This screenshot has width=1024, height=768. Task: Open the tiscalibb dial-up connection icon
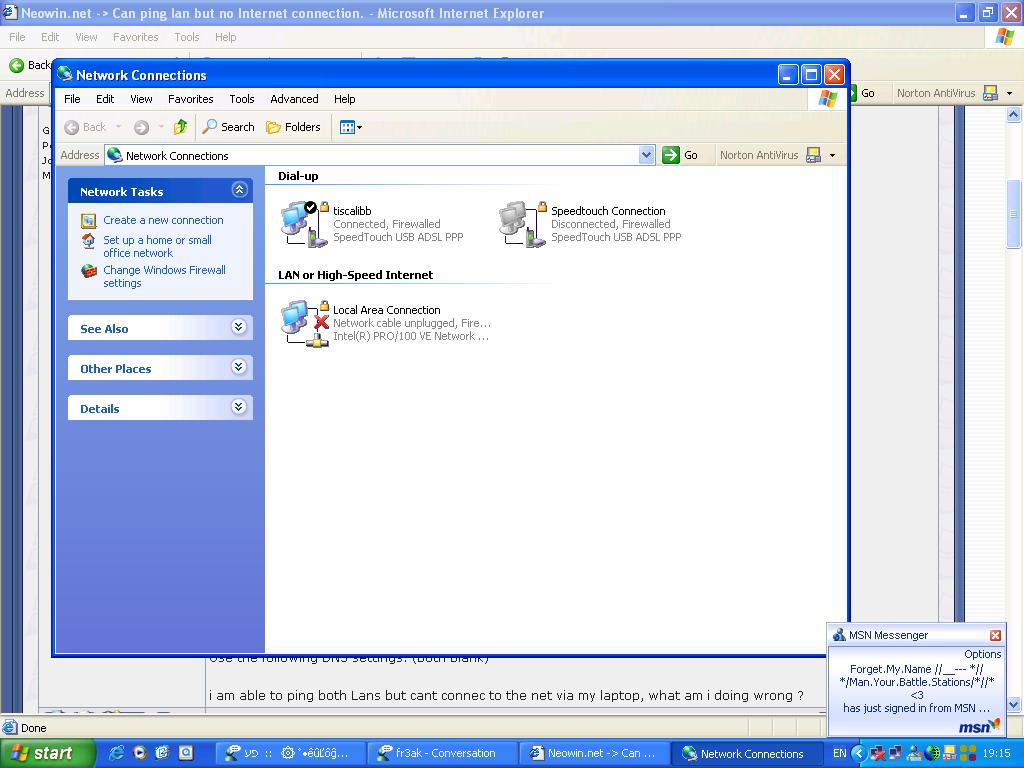300,220
